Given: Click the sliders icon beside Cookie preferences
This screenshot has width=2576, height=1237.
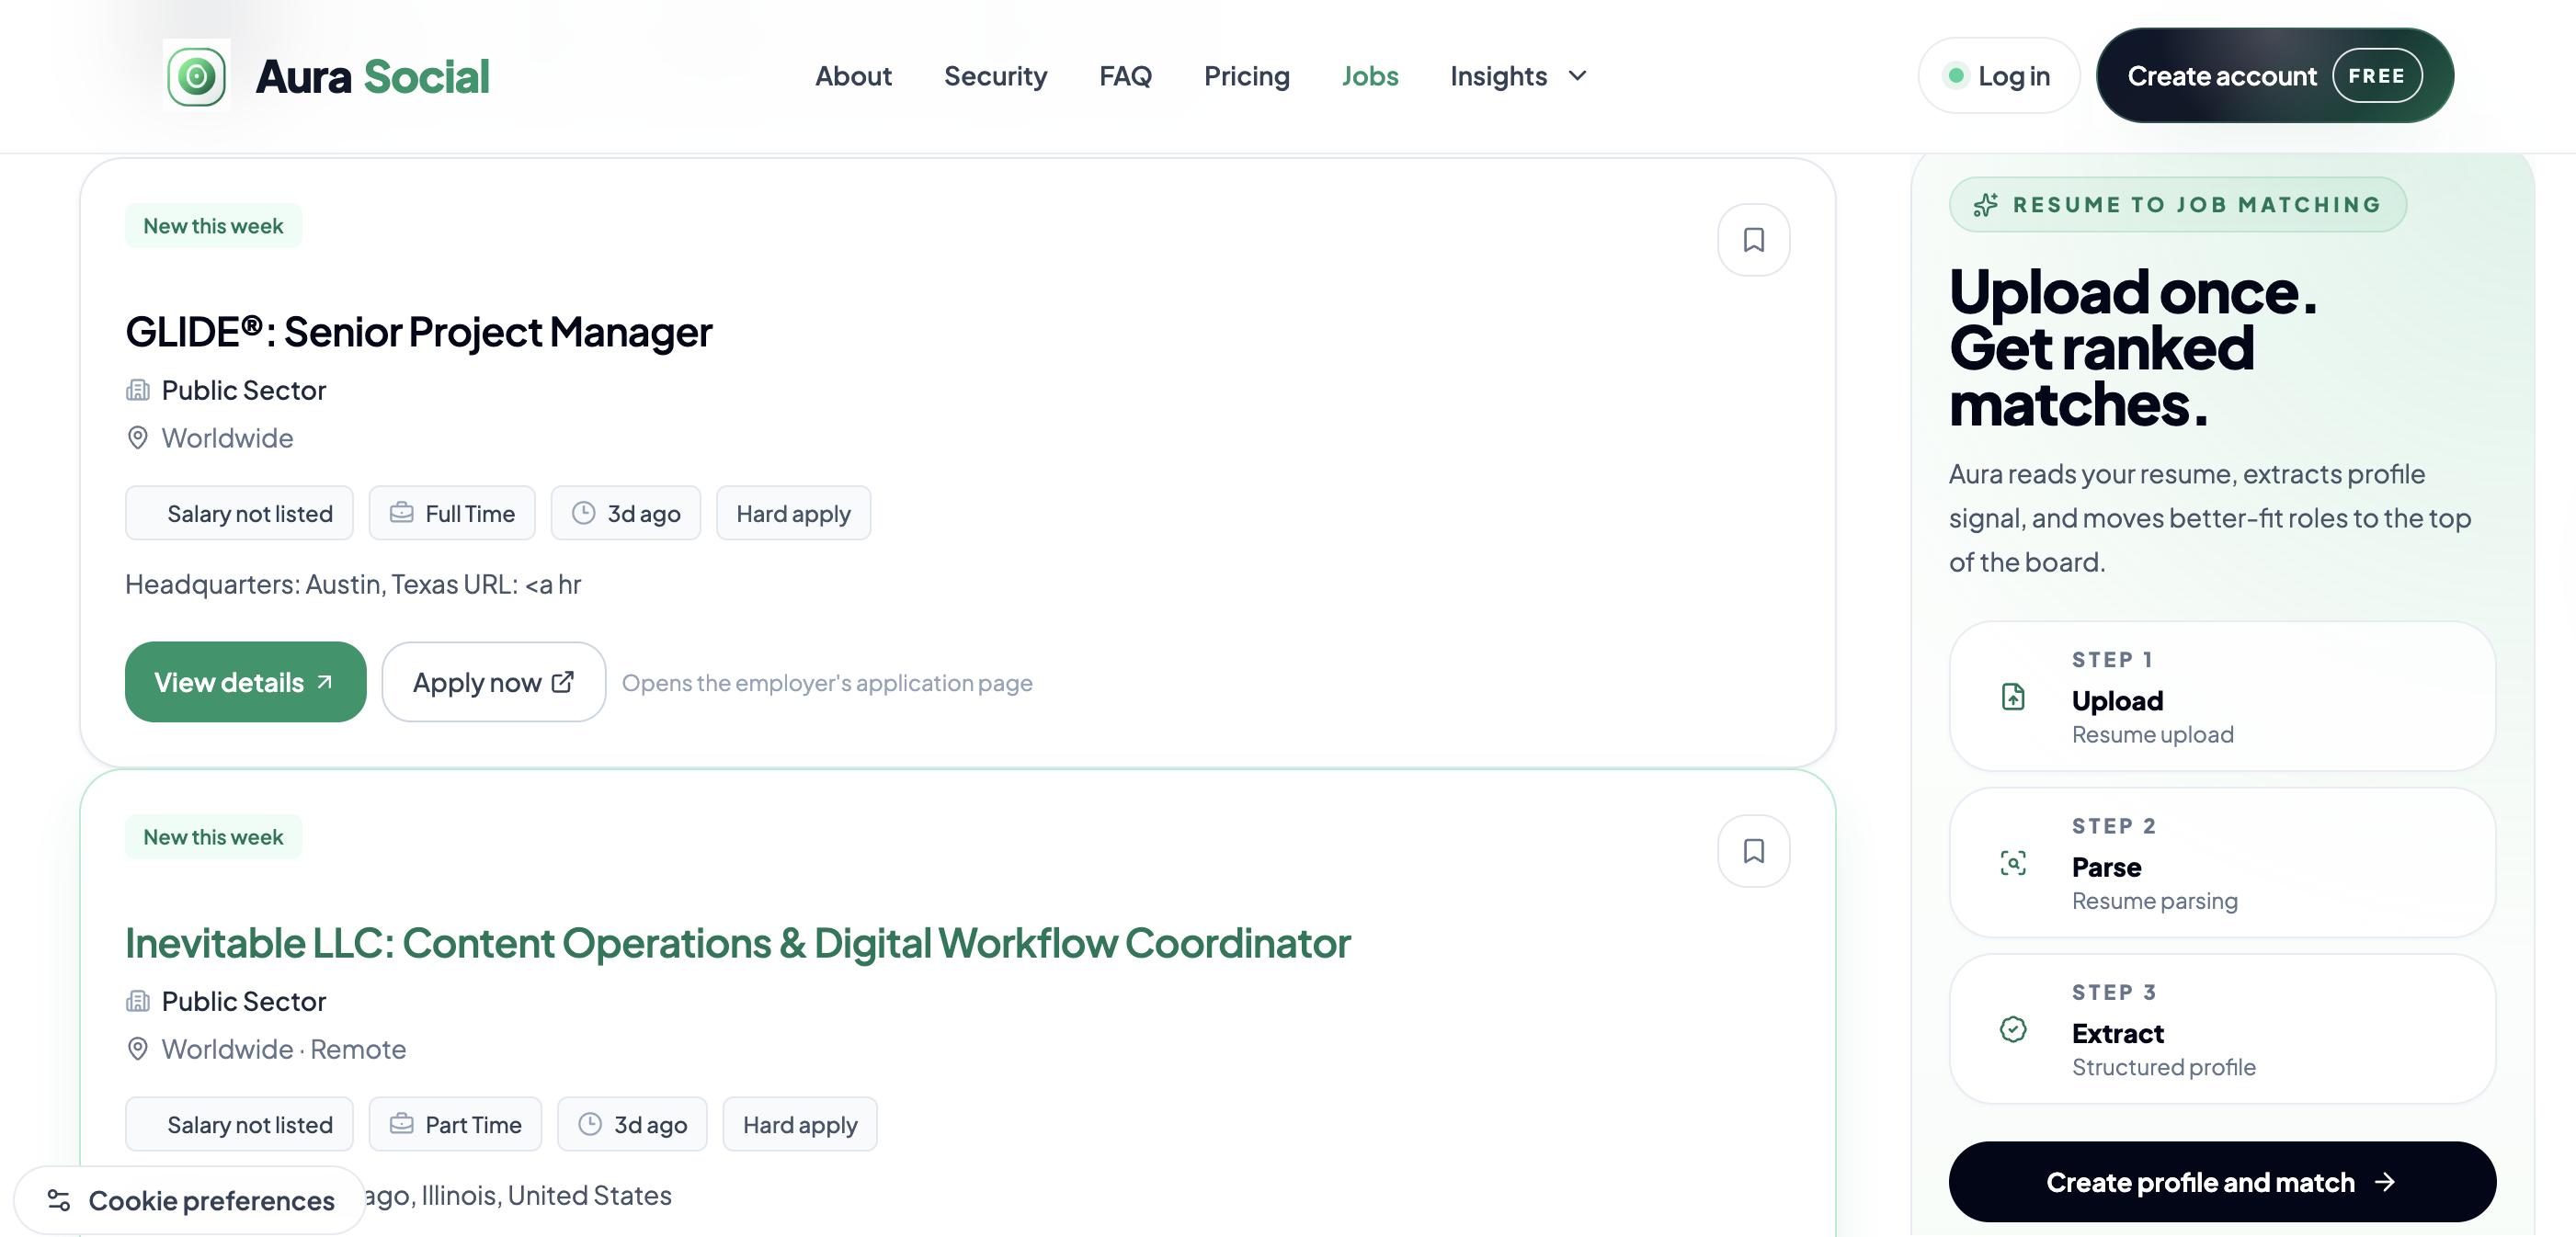Looking at the screenshot, I should click(x=57, y=1199).
